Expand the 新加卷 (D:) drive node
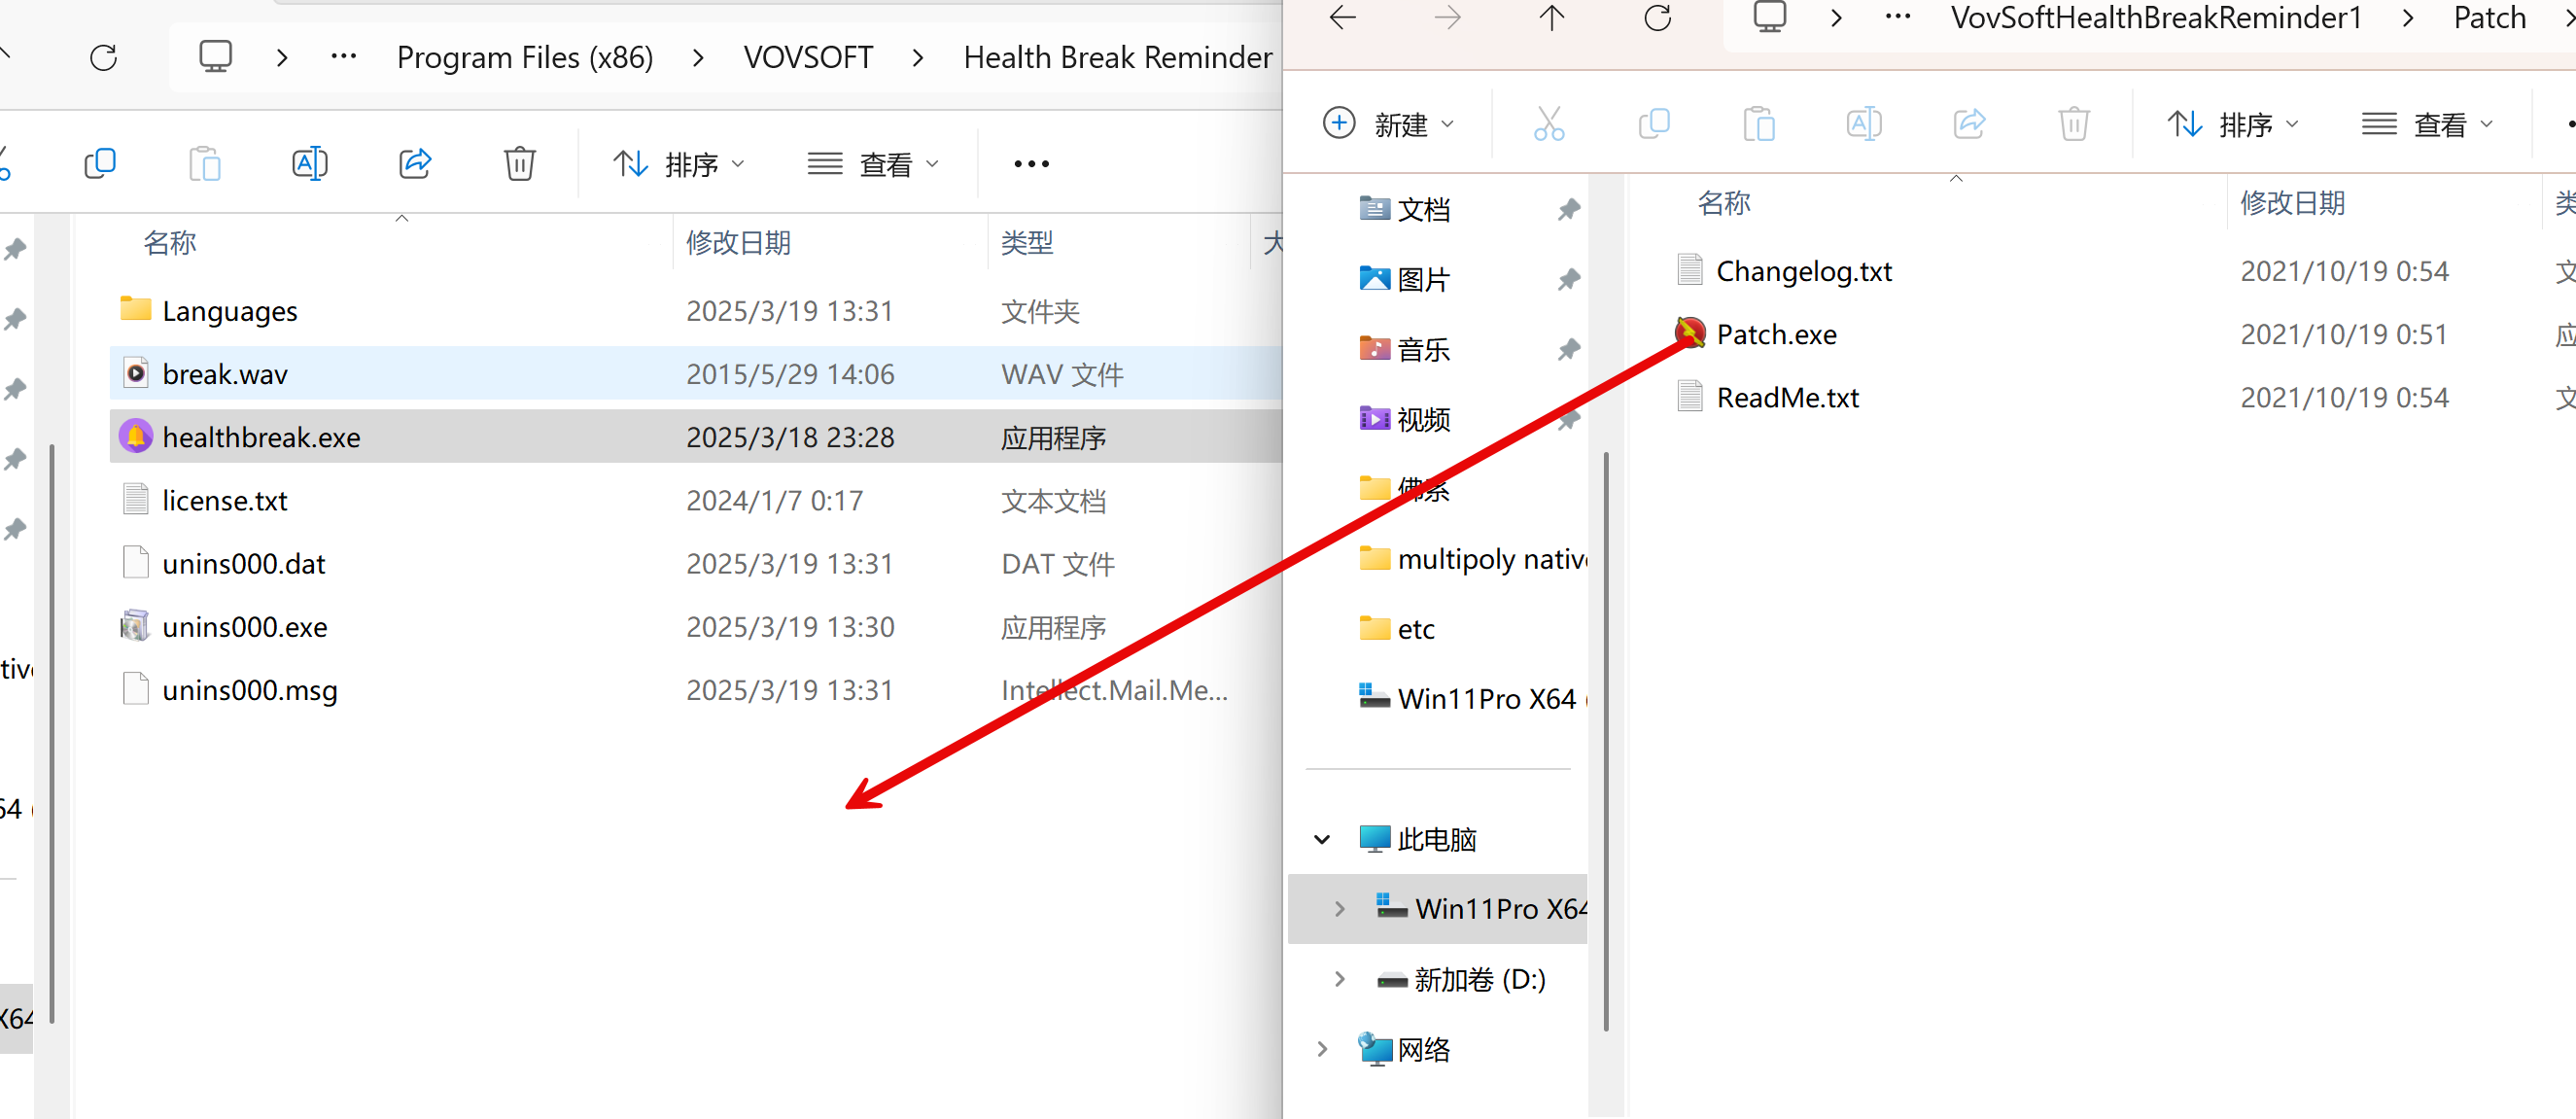This screenshot has width=2576, height=1119. [x=1340, y=978]
